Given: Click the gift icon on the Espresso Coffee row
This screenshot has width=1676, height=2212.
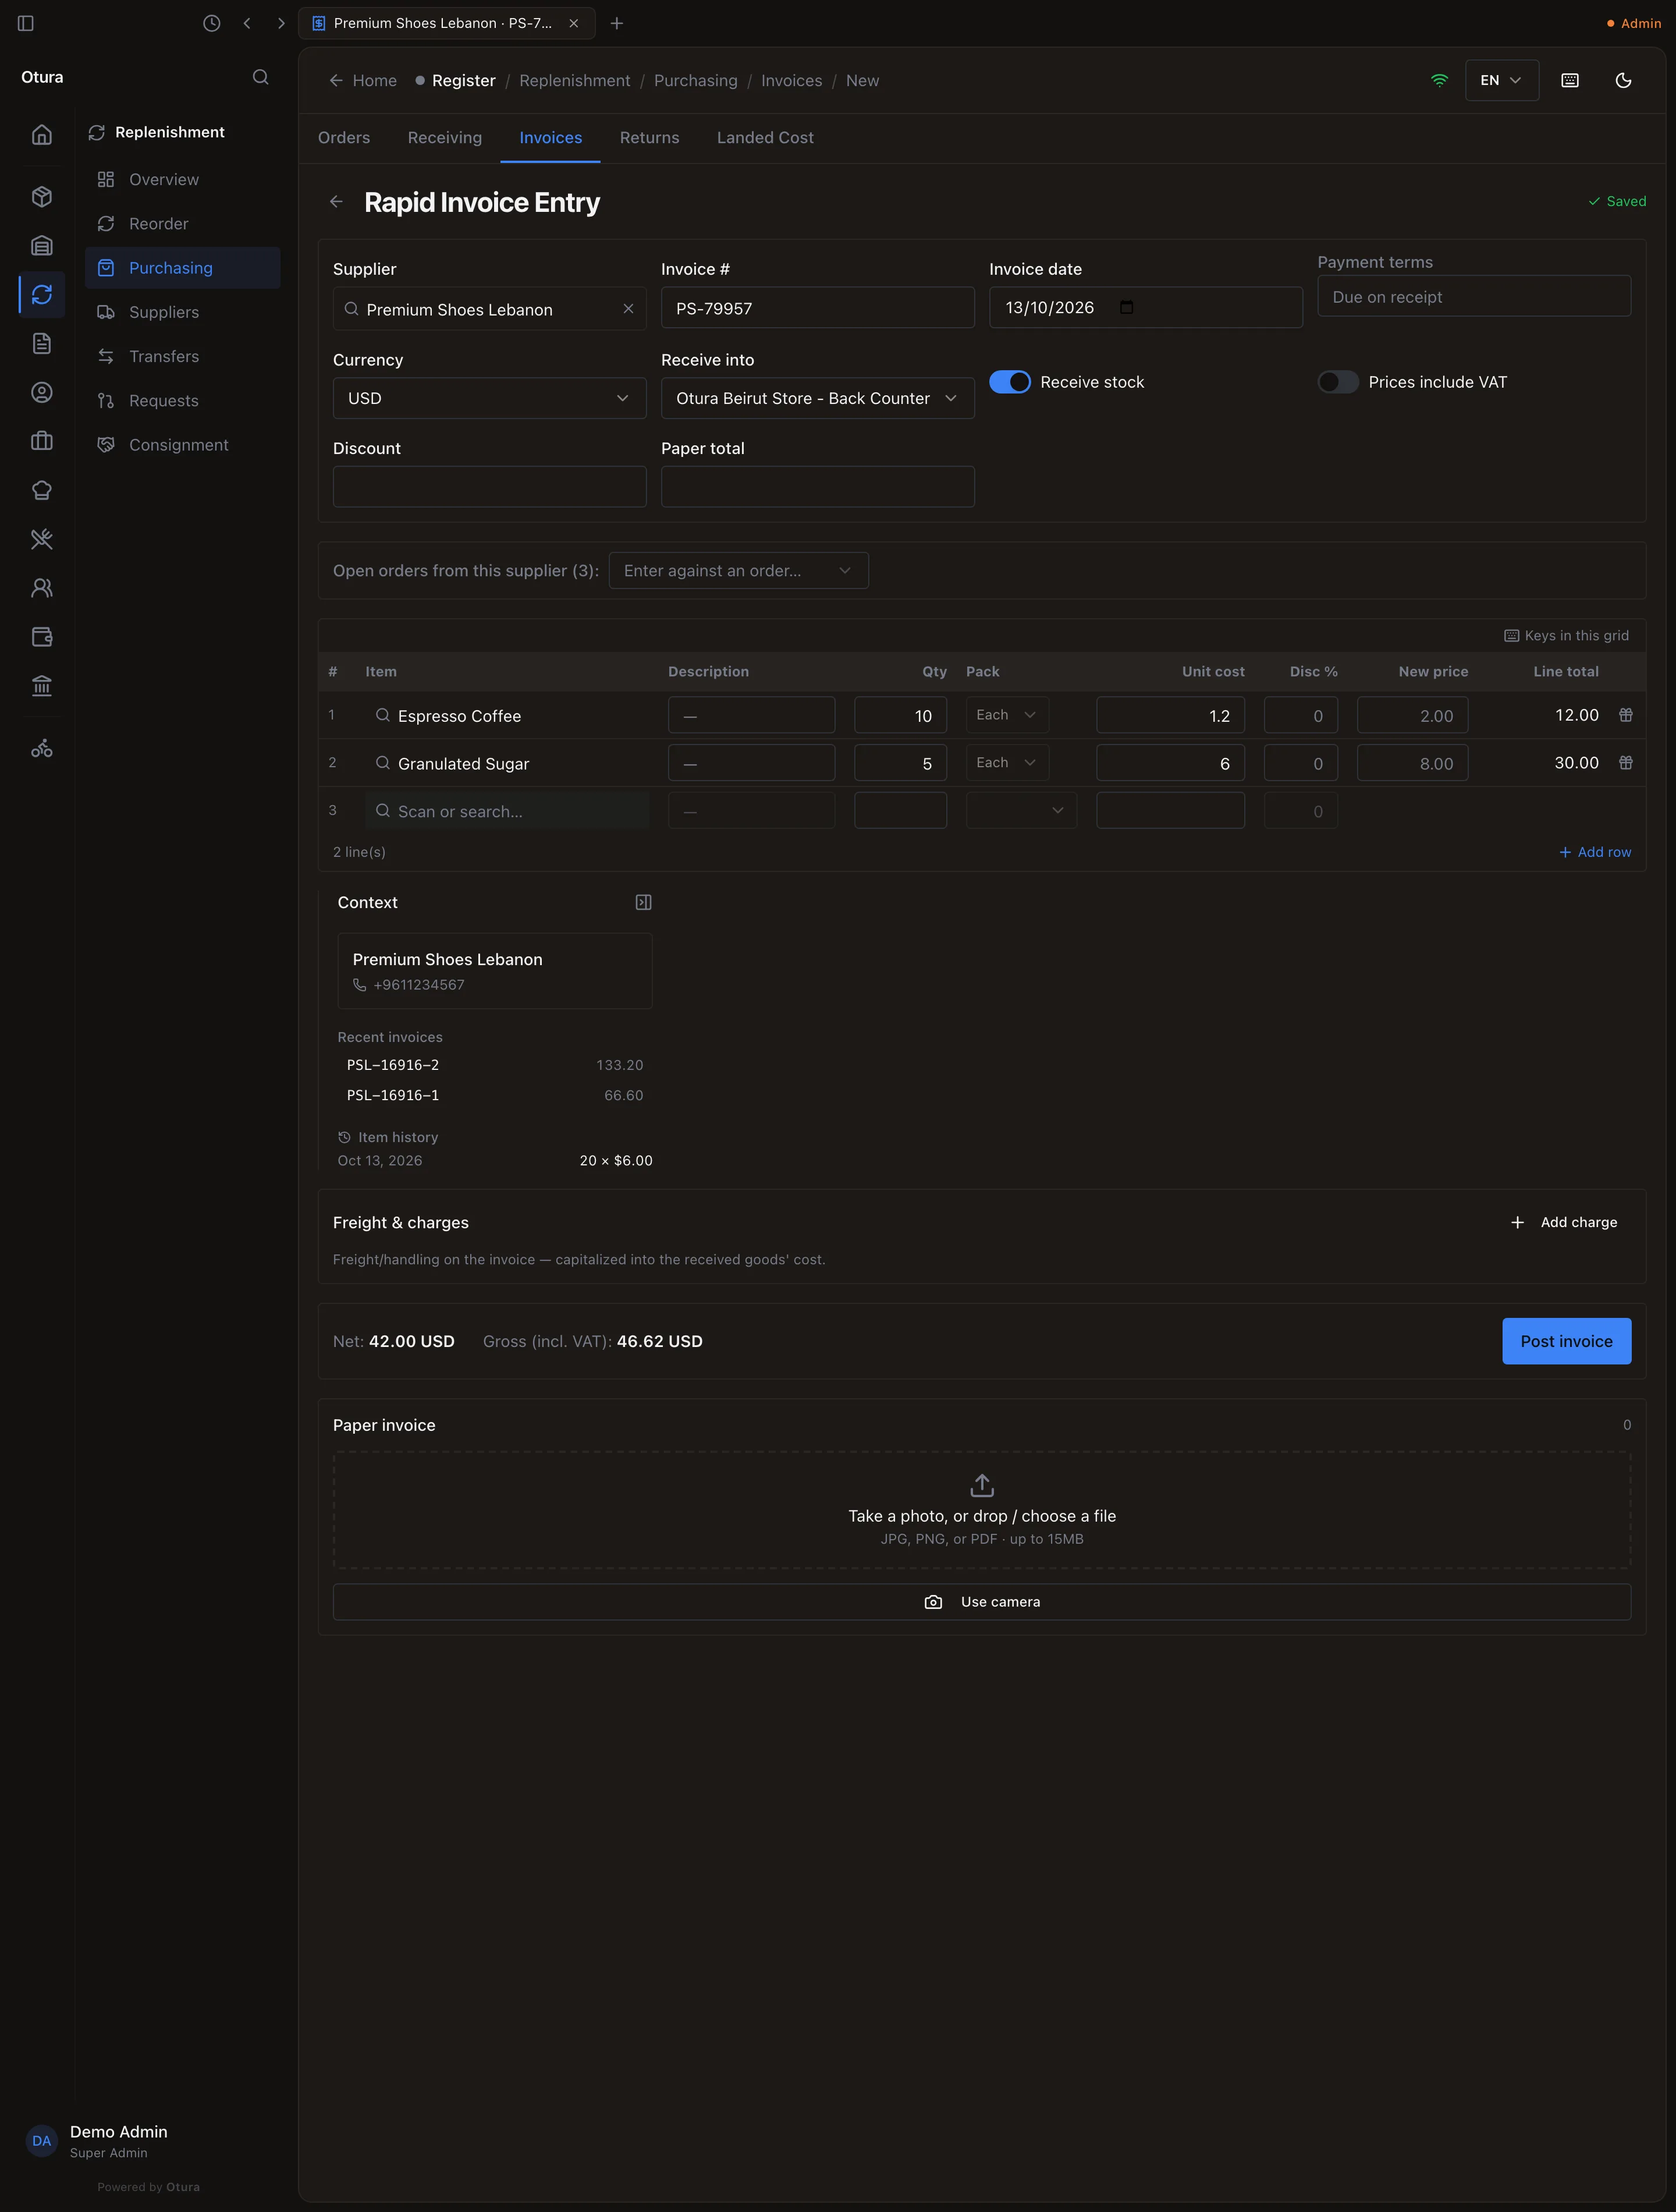Looking at the screenshot, I should (x=1626, y=715).
